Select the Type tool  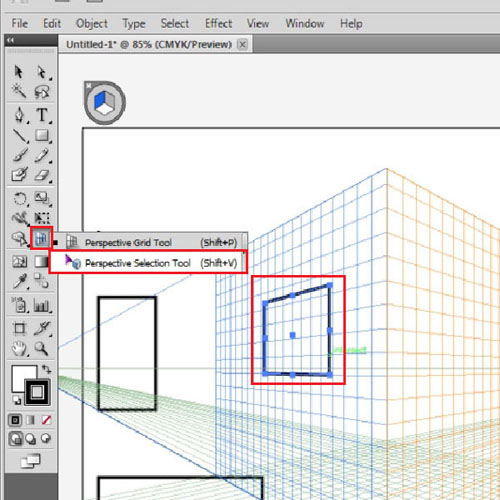tap(42, 115)
